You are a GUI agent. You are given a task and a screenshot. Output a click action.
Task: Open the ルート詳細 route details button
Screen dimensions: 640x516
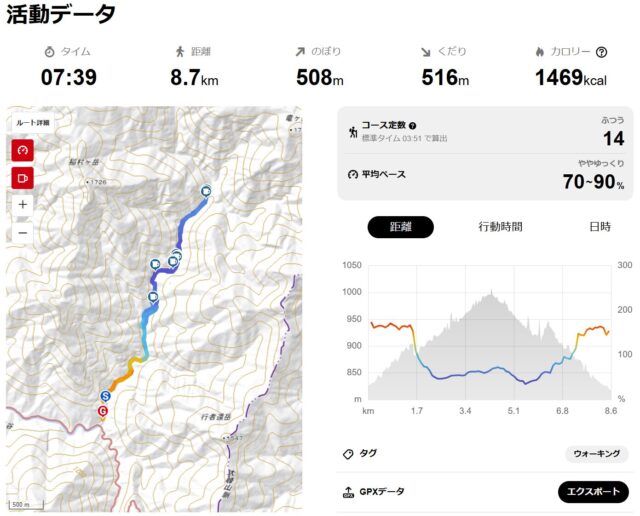[33, 122]
